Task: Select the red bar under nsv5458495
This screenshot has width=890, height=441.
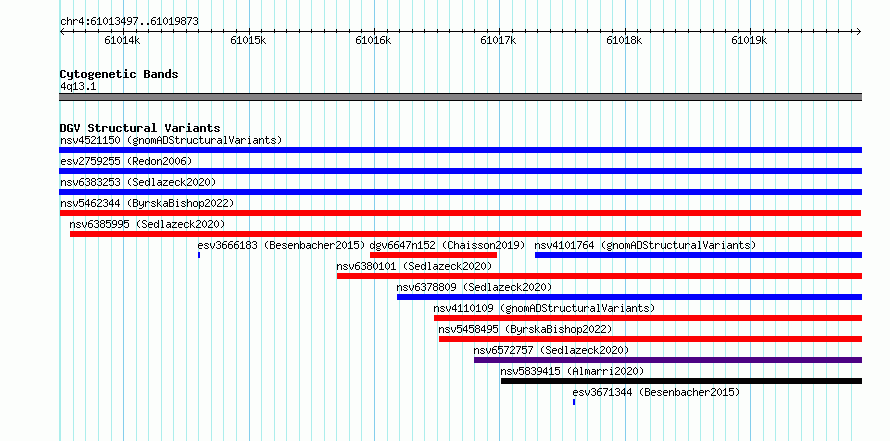Action: pos(650,339)
